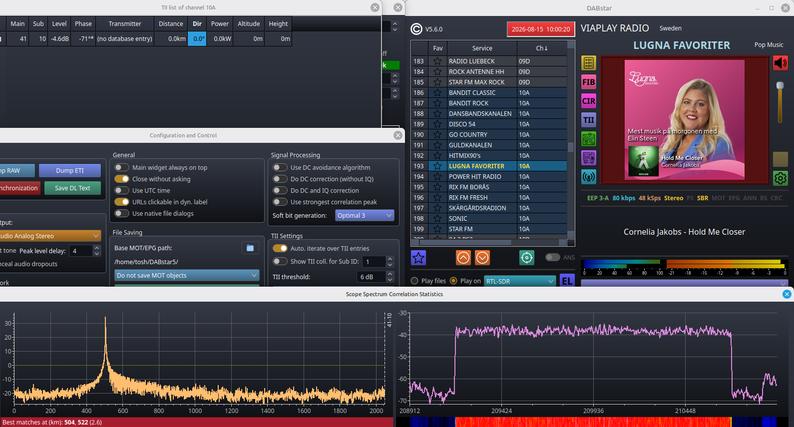The image size is (794, 427).
Task: Toggle Auto. iterate over TII entries
Action: click(x=280, y=248)
